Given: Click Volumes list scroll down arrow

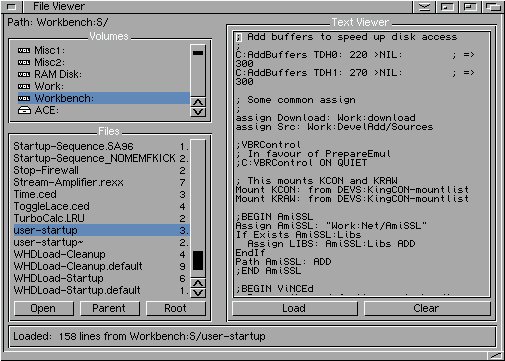Looking at the screenshot, I should point(198,112).
